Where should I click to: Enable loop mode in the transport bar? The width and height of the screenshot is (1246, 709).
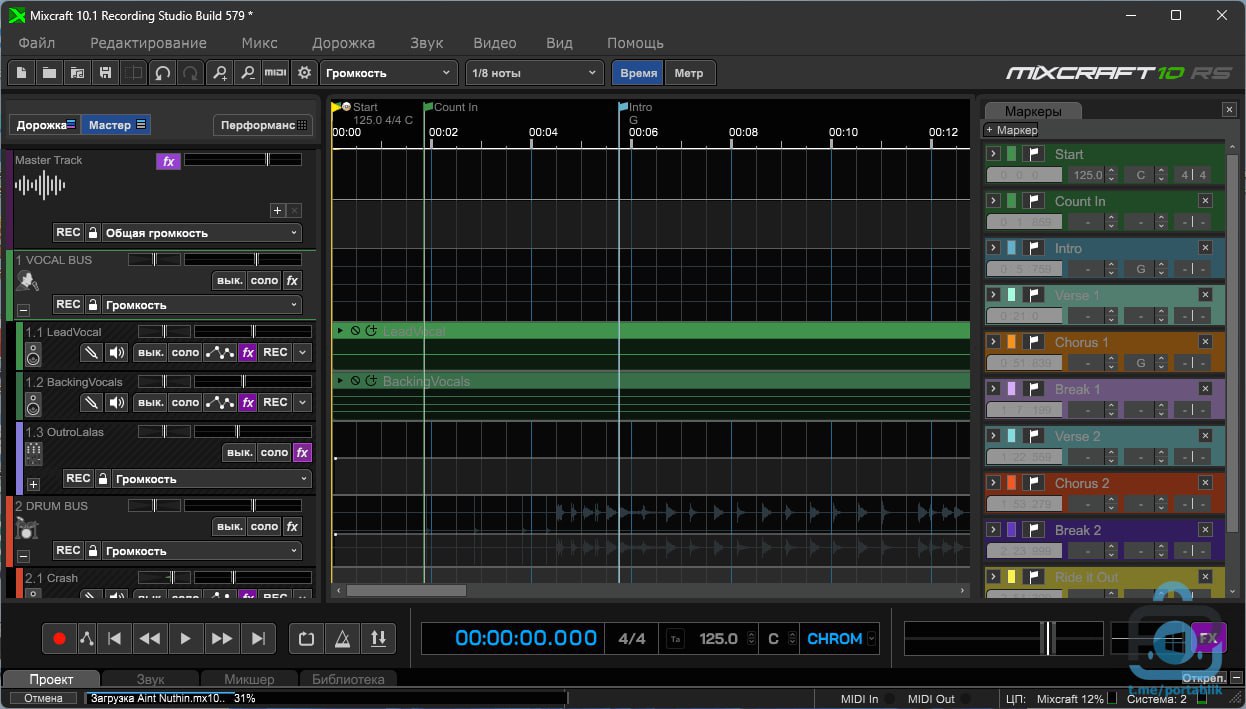307,638
